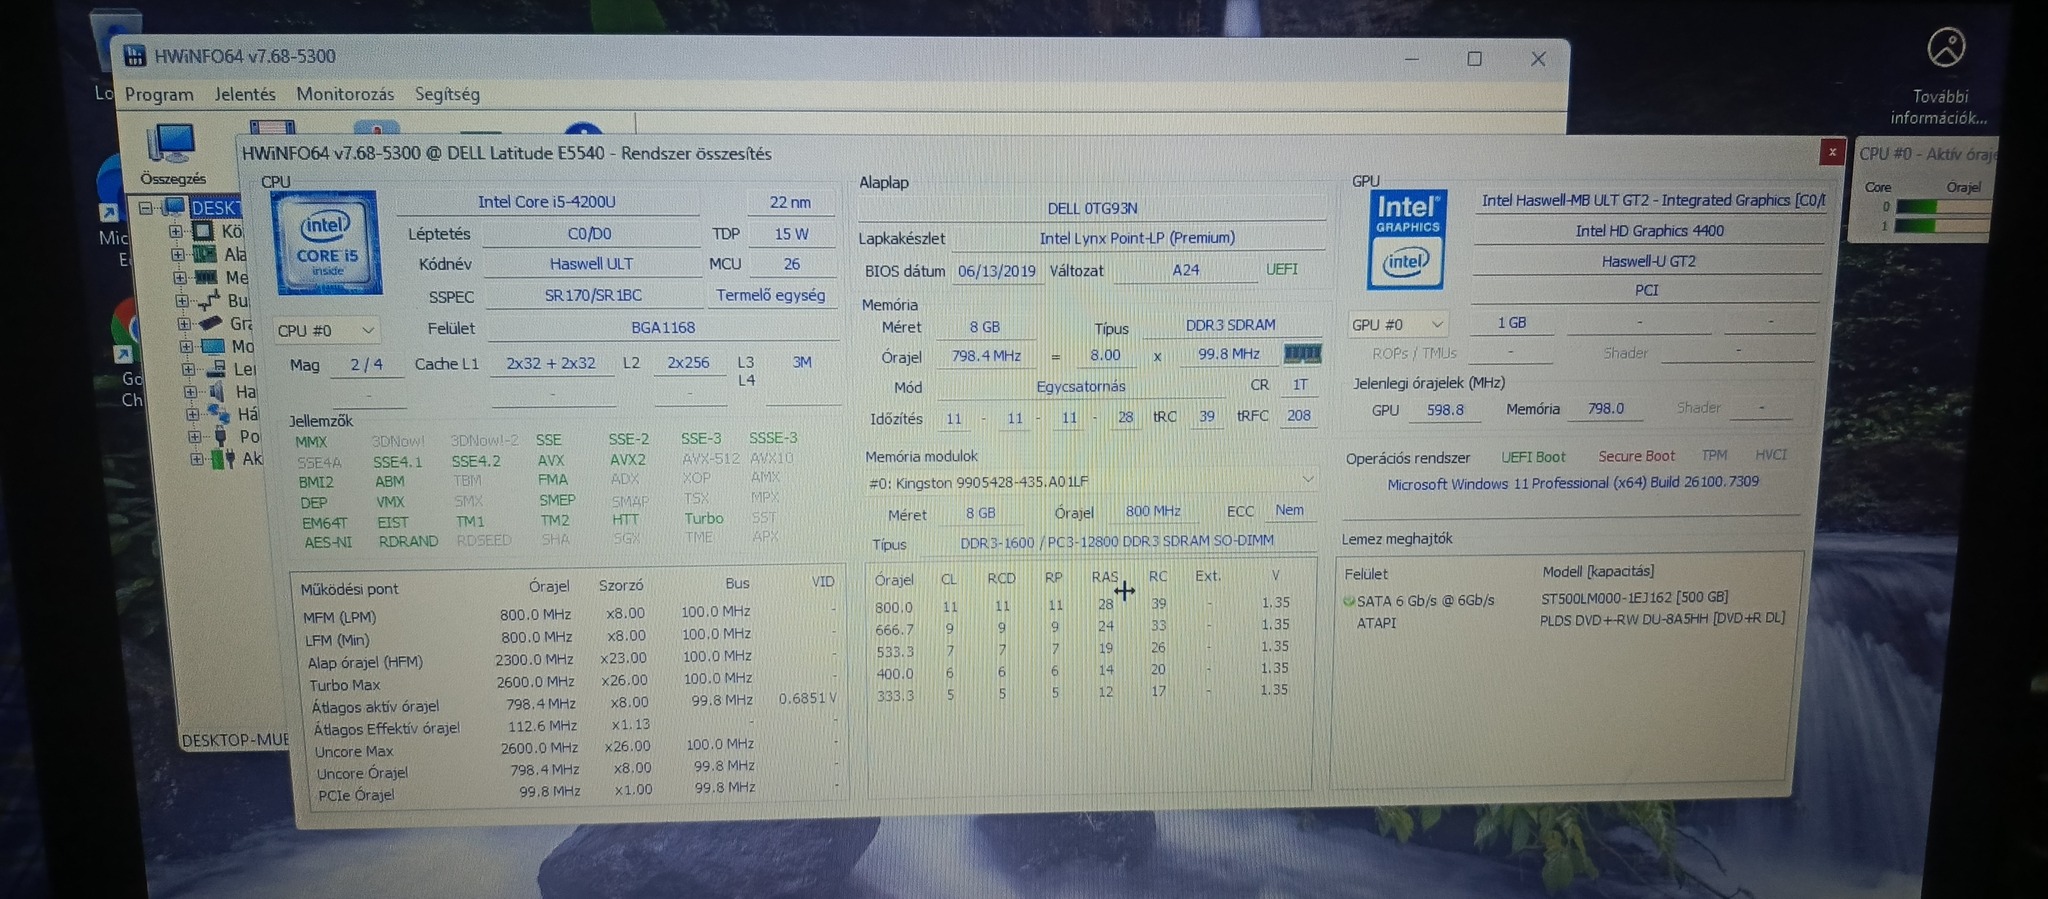The image size is (2048, 899).
Task: Click the DDR3 SDRAM memory type value
Action: click(1230, 325)
